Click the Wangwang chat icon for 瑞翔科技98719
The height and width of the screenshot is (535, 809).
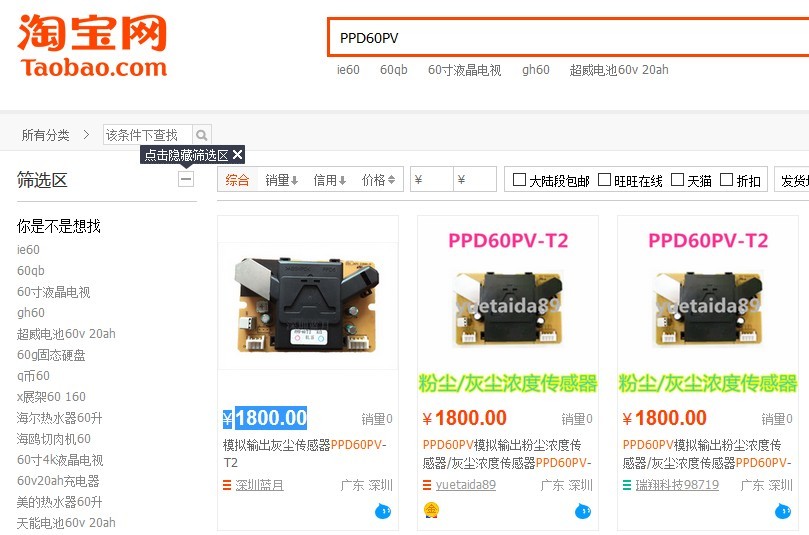[x=783, y=511]
